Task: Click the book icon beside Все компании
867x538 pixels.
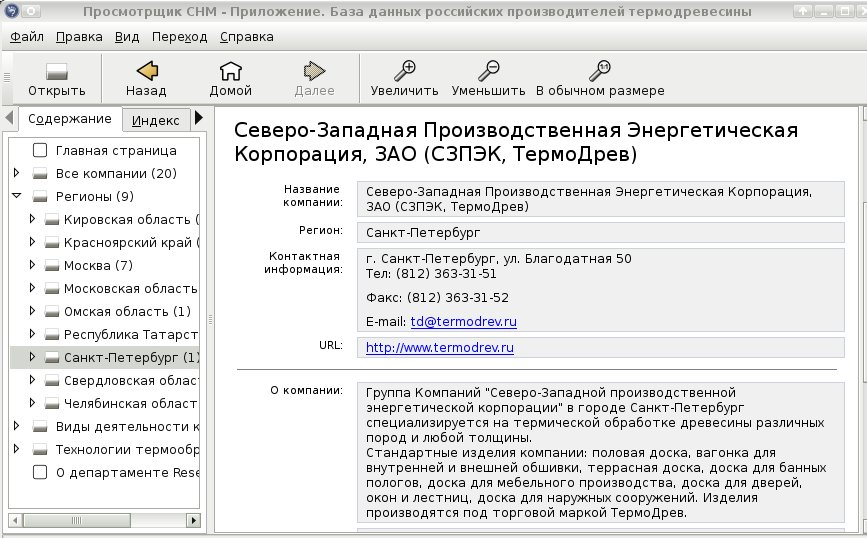Action: coord(40,174)
